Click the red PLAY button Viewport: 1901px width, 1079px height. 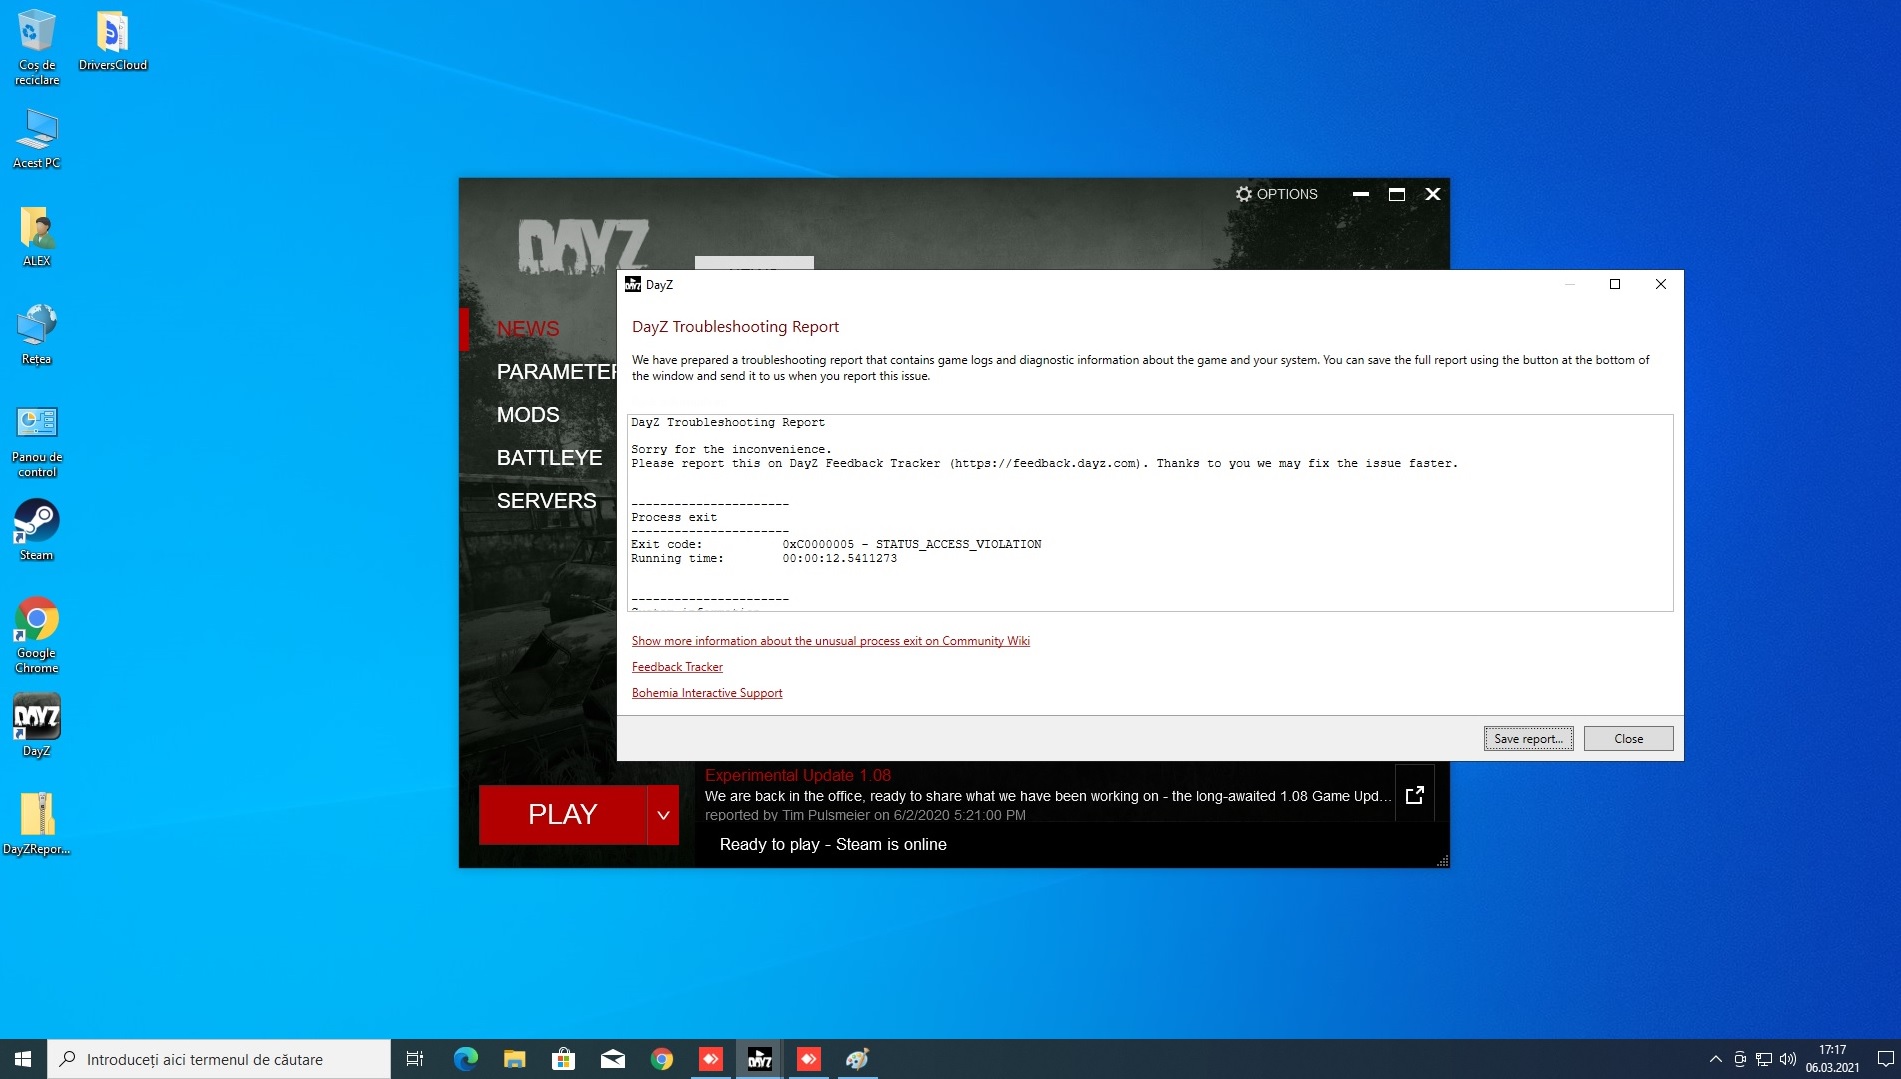tap(563, 815)
